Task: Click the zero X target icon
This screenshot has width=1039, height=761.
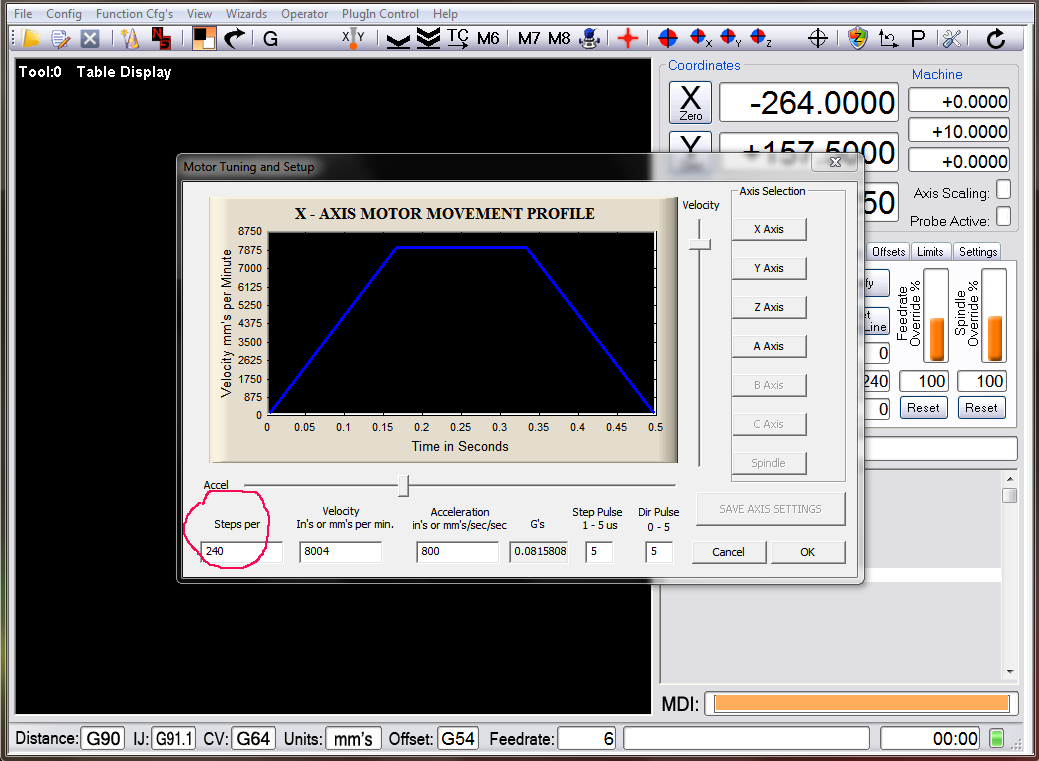Action: click(x=700, y=38)
